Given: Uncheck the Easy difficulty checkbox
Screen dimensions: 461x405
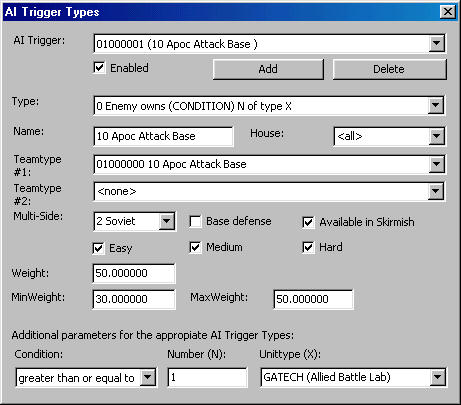Looking at the screenshot, I should [99, 248].
